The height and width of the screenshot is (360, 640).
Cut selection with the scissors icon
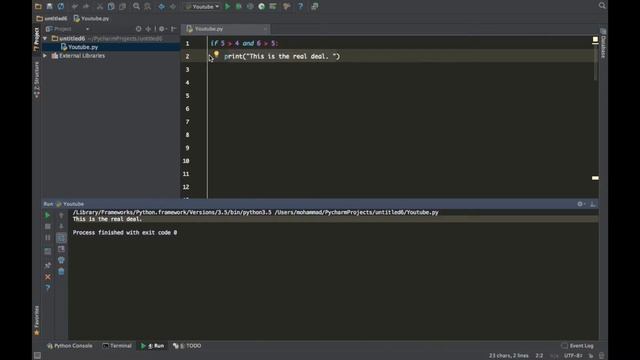pyautogui.click(x=100, y=7)
